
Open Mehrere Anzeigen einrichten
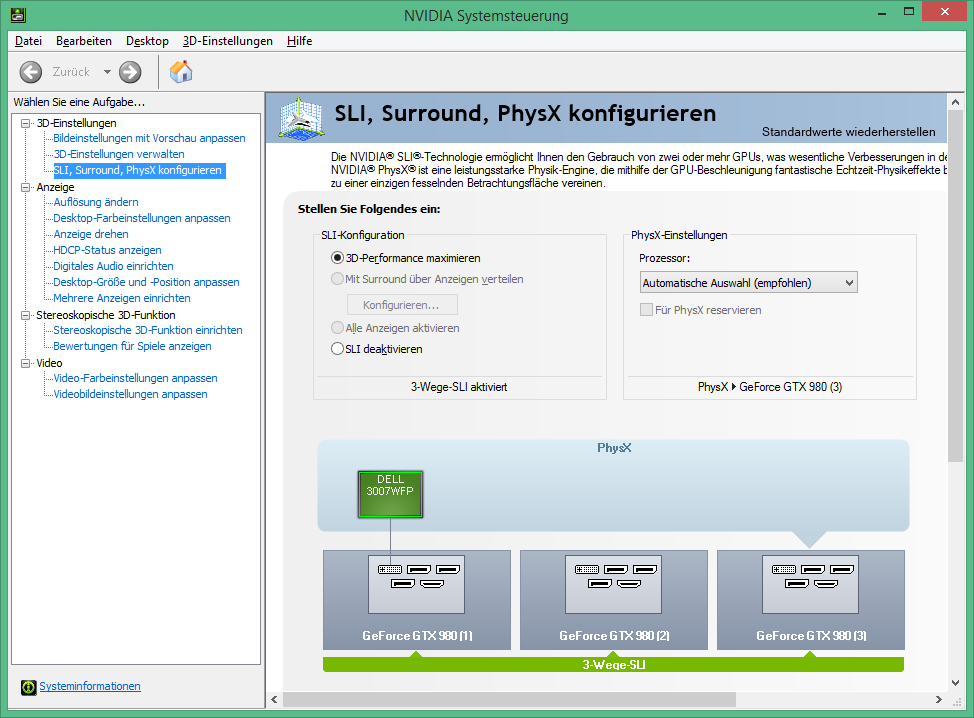click(122, 298)
